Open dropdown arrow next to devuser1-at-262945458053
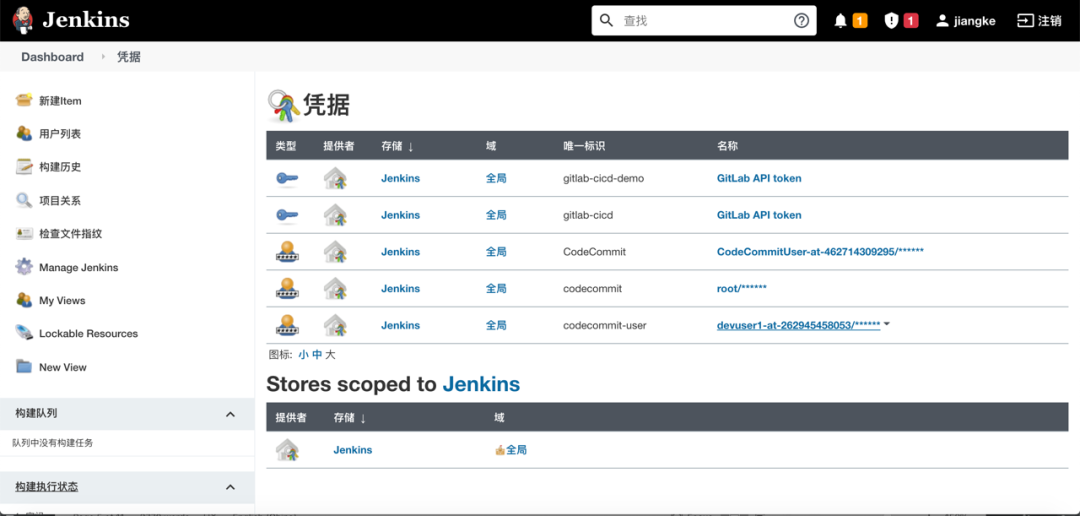Image resolution: width=1080 pixels, height=516 pixels. [887, 324]
